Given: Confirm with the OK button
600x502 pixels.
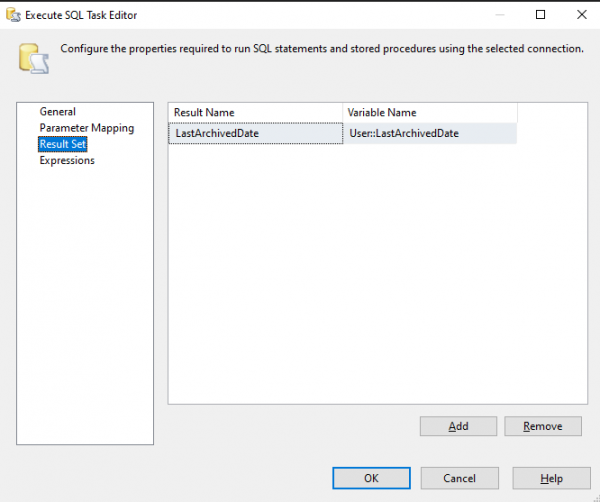Looking at the screenshot, I should [x=372, y=478].
